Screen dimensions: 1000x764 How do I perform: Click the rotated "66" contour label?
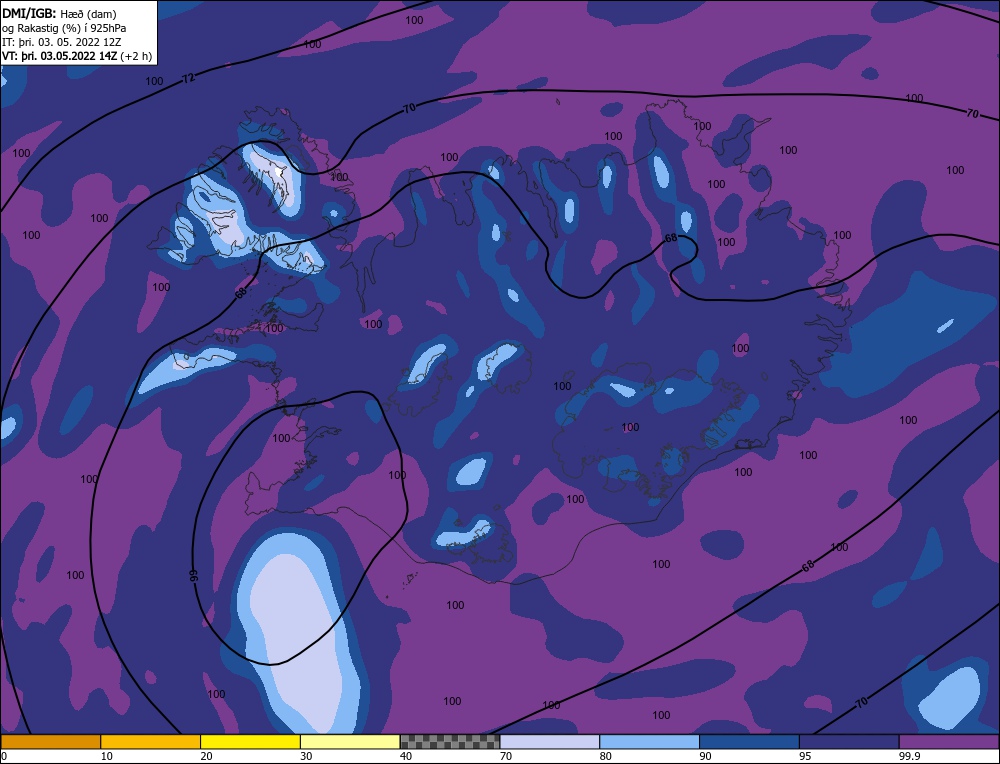pos(194,575)
